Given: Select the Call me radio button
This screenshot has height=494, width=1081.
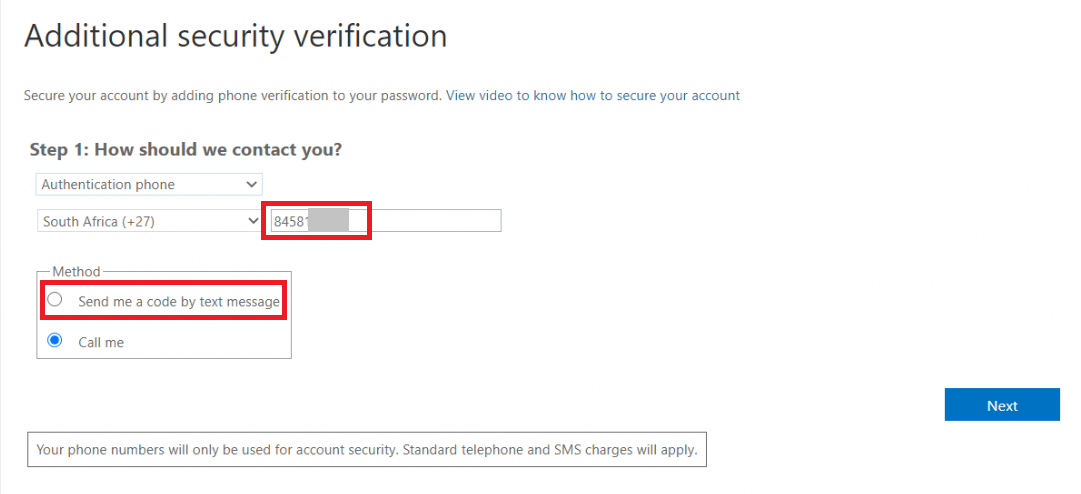Looking at the screenshot, I should coord(55,341).
